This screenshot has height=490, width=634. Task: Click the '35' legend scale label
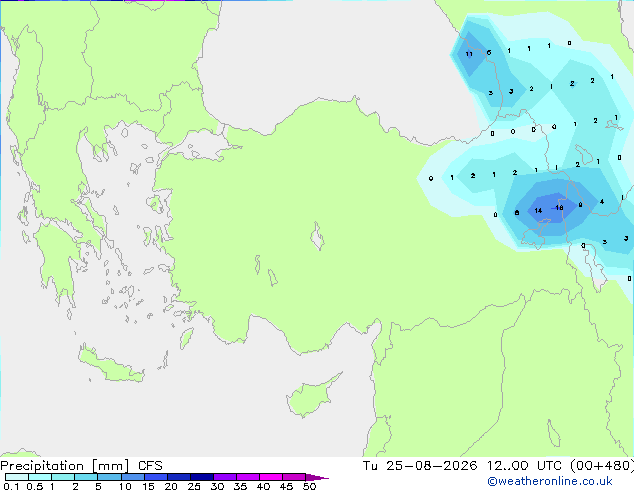[240, 486]
